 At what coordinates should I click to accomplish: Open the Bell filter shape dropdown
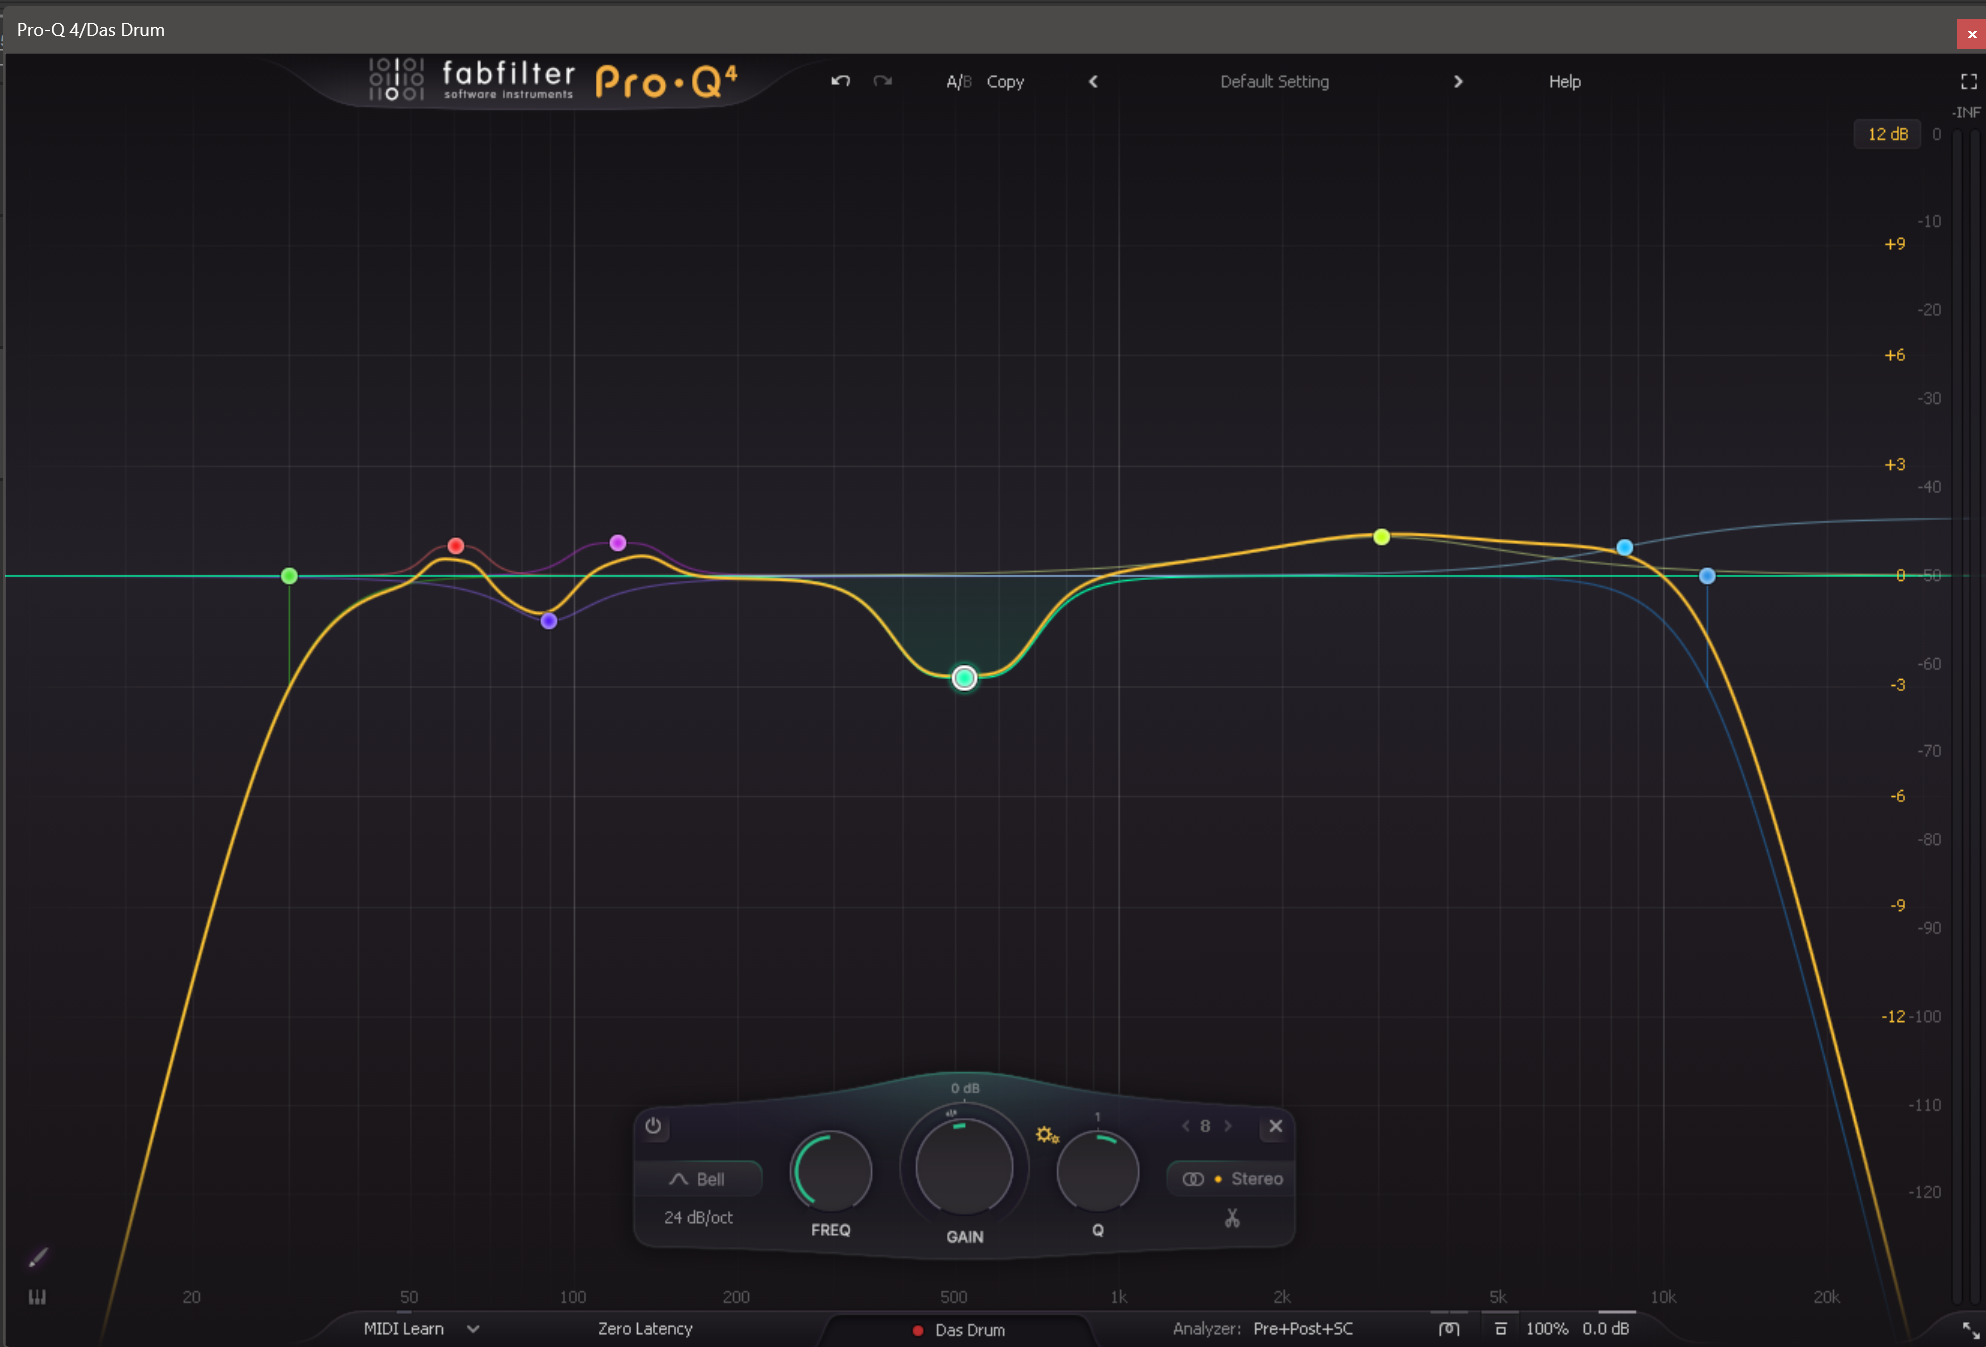(x=698, y=1179)
